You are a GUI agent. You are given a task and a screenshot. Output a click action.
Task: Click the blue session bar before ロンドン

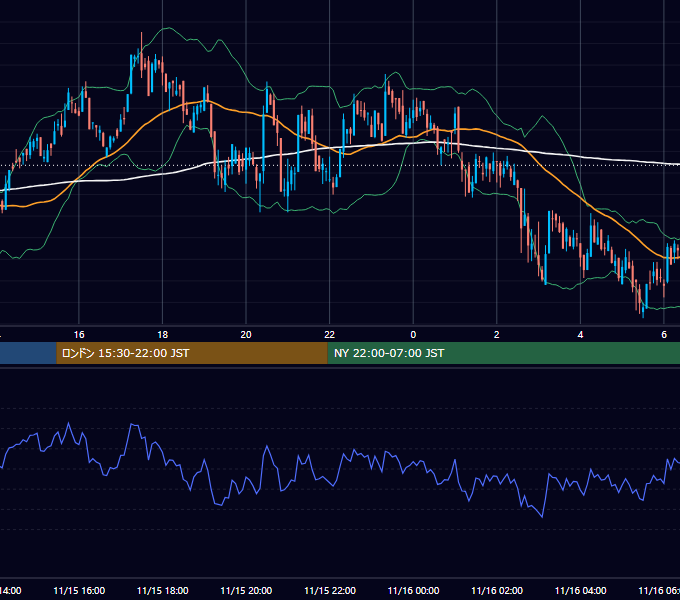28,353
